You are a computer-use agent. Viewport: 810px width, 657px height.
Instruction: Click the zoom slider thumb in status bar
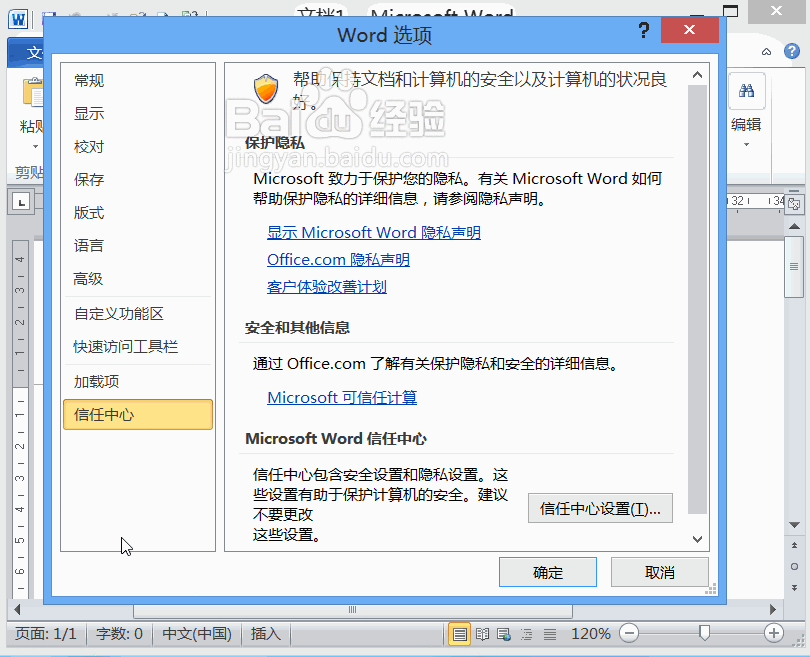coord(704,633)
